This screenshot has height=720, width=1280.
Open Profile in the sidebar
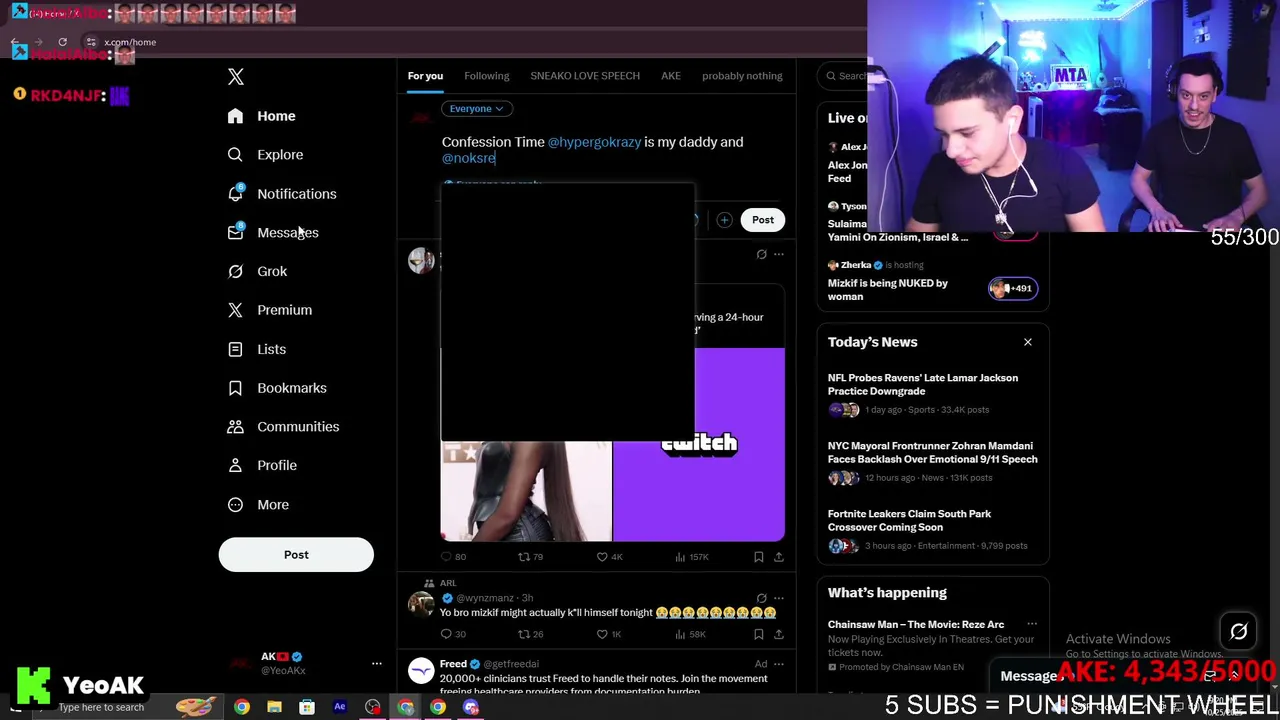pyautogui.click(x=261, y=466)
